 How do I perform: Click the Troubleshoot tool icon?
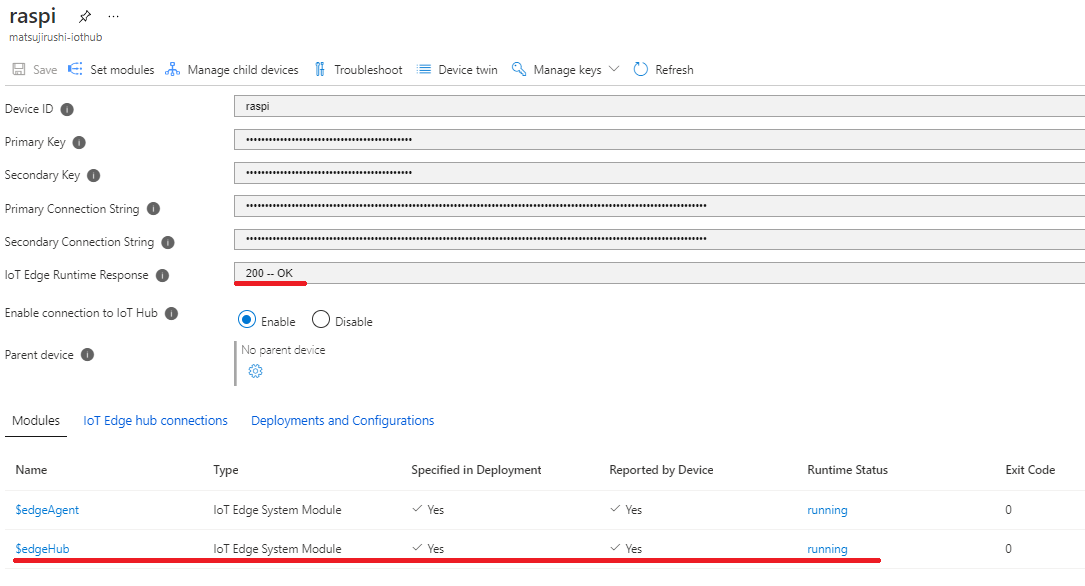(320, 69)
